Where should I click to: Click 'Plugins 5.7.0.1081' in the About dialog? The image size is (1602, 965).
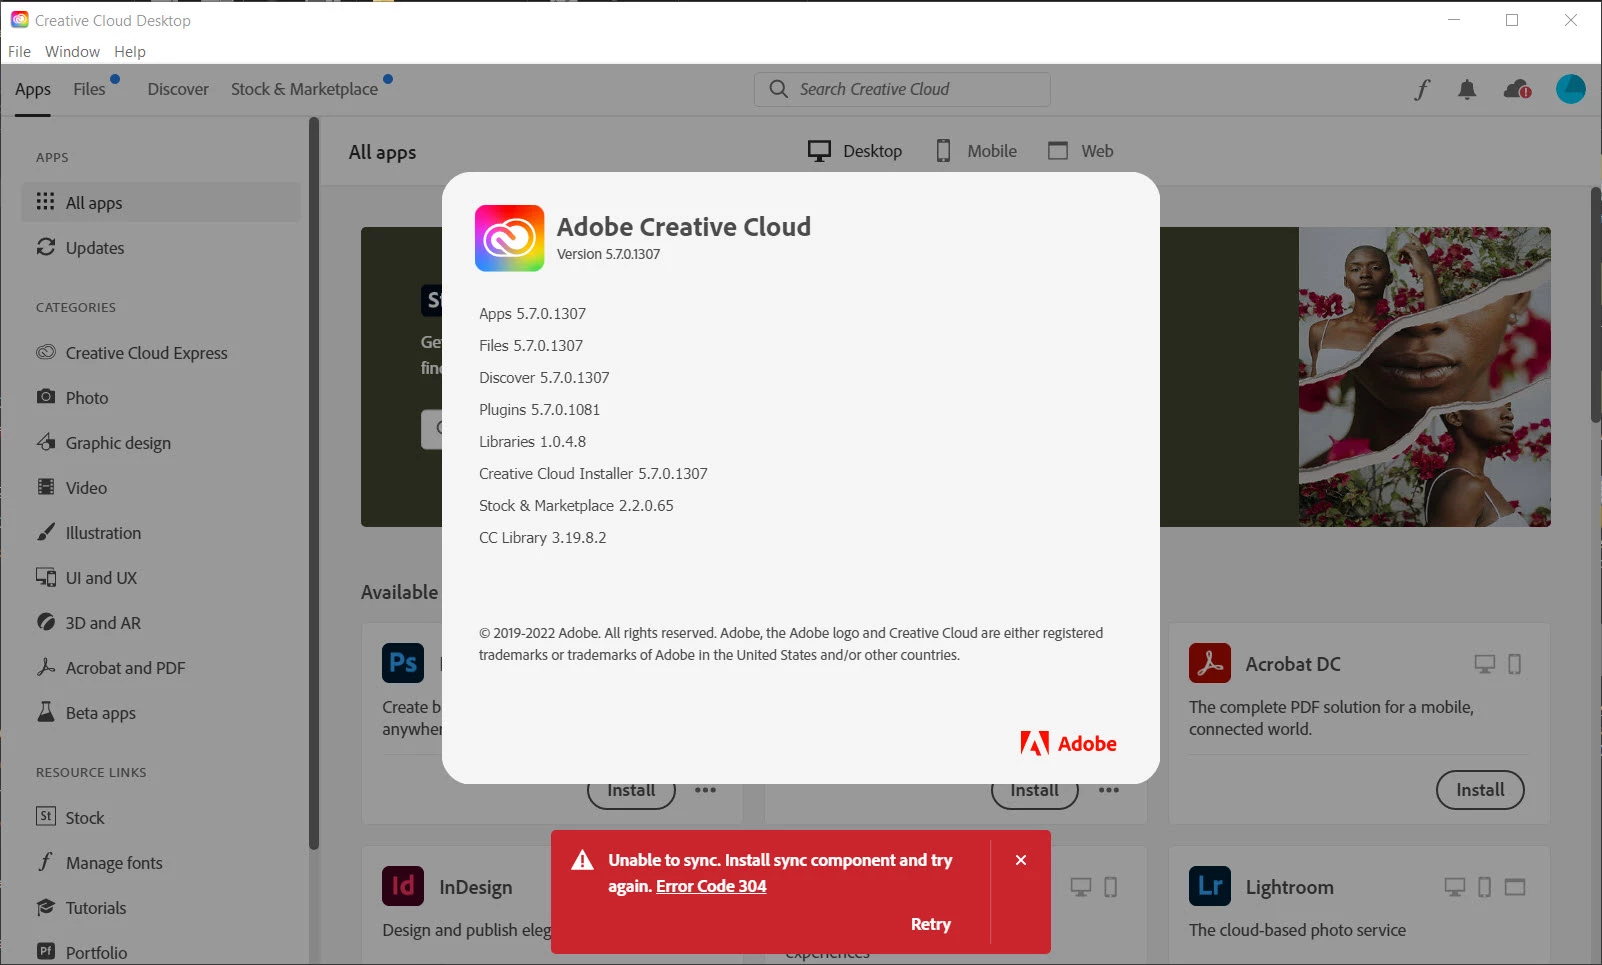pos(539,409)
